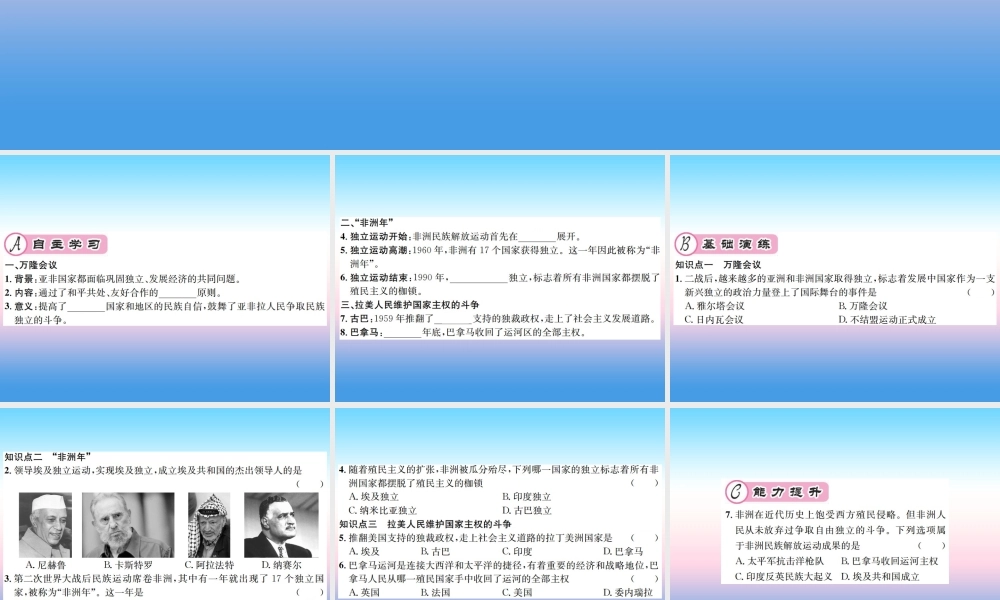Choose option A. 太平军抗击洋枪队
Viewport: 1000px width, 600px height.
(x=779, y=561)
